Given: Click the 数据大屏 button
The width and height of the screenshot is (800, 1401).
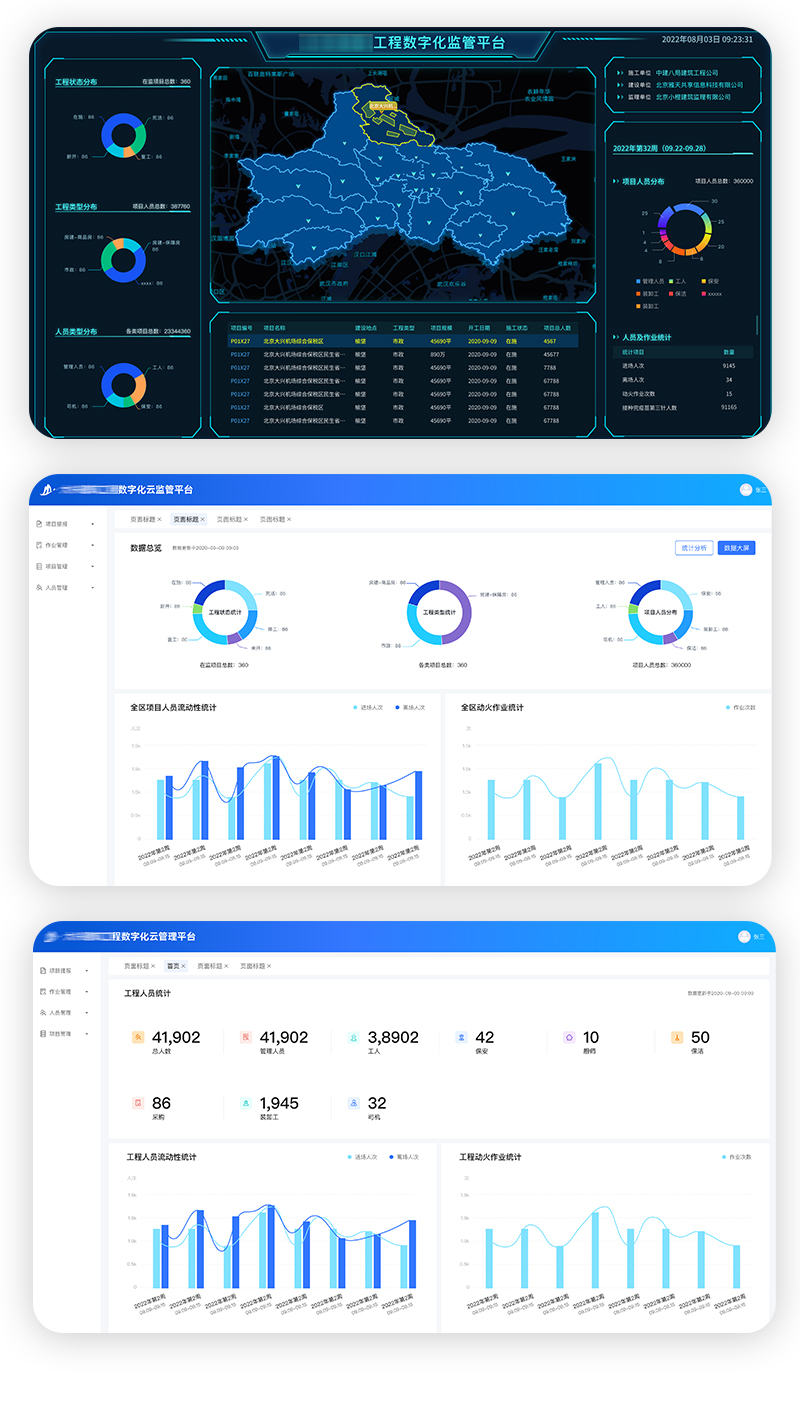Looking at the screenshot, I should [x=737, y=548].
